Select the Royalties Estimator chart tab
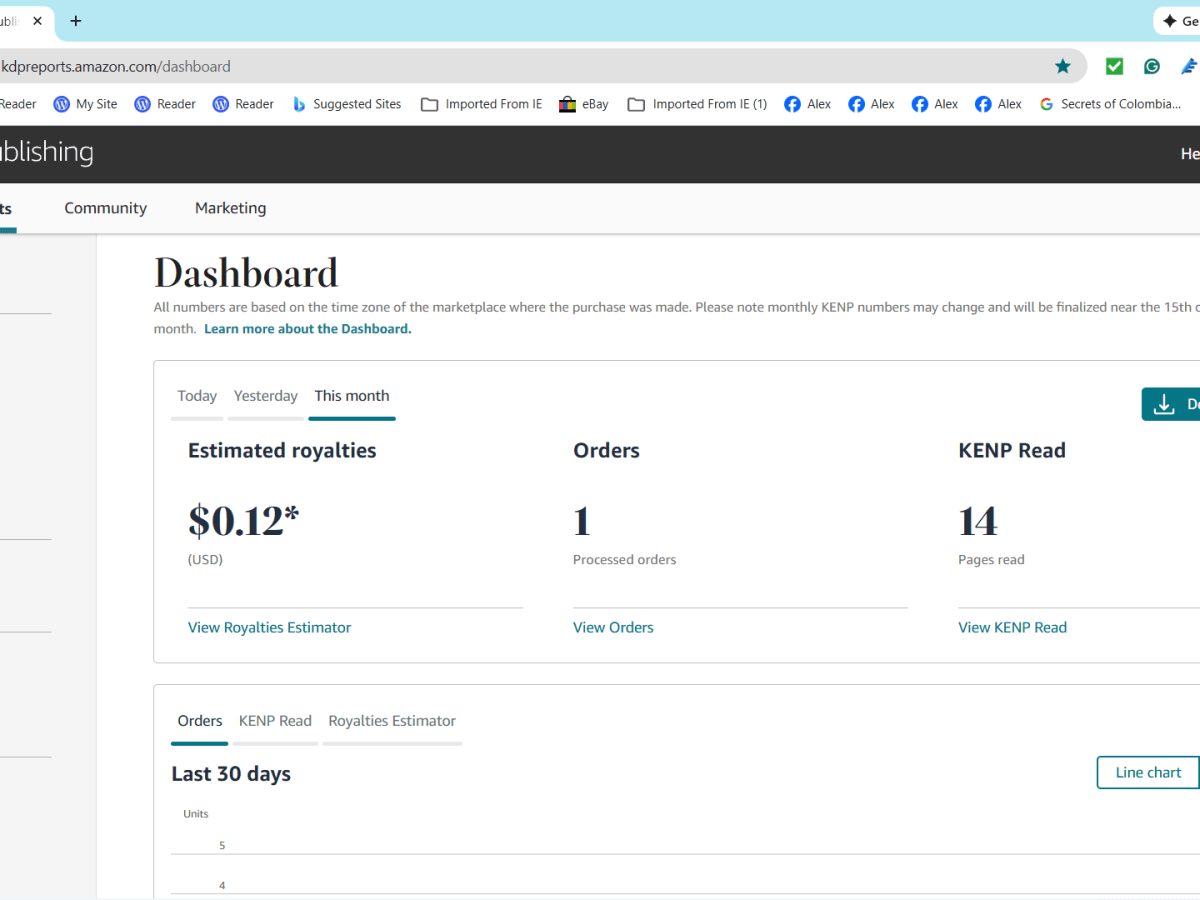Screen dimensions: 1200x900 pos(392,721)
